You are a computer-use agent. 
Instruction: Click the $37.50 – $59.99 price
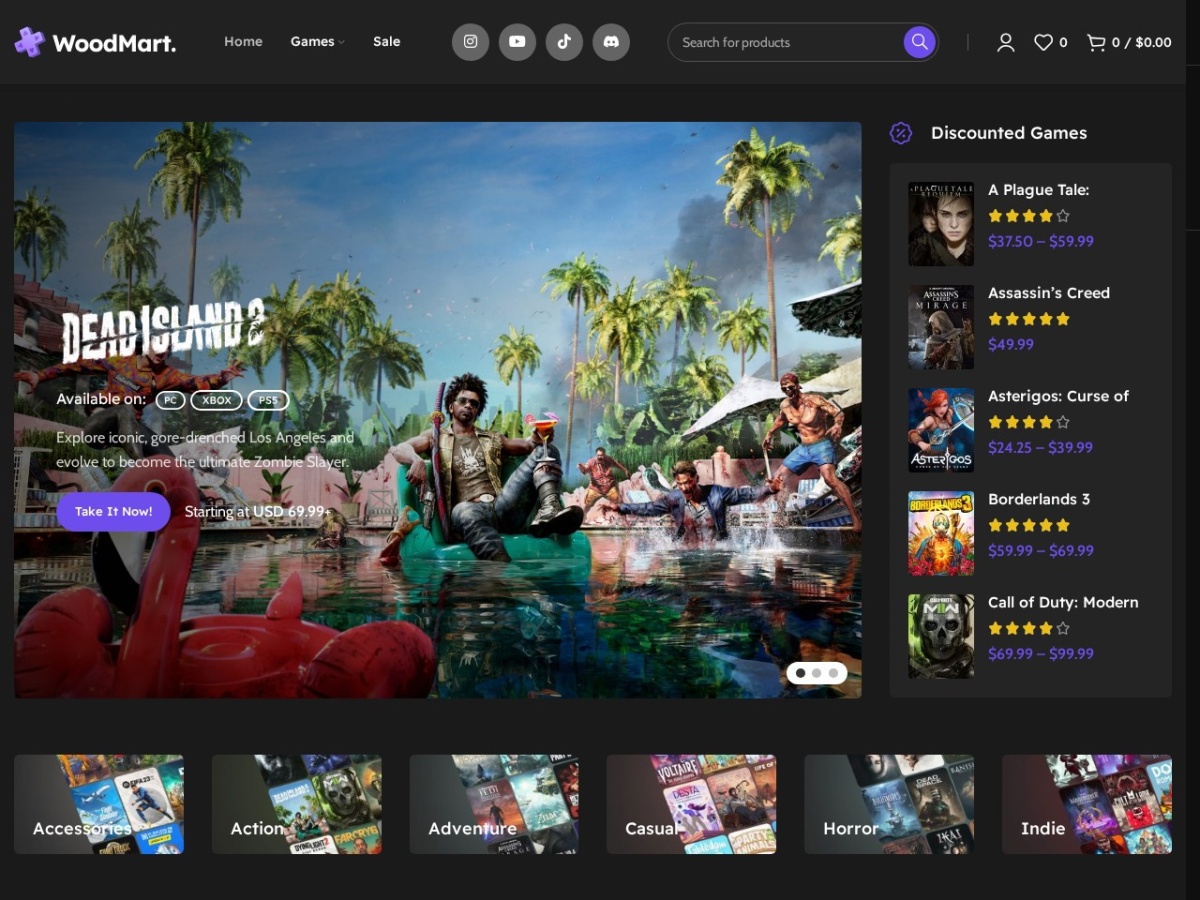(1041, 241)
